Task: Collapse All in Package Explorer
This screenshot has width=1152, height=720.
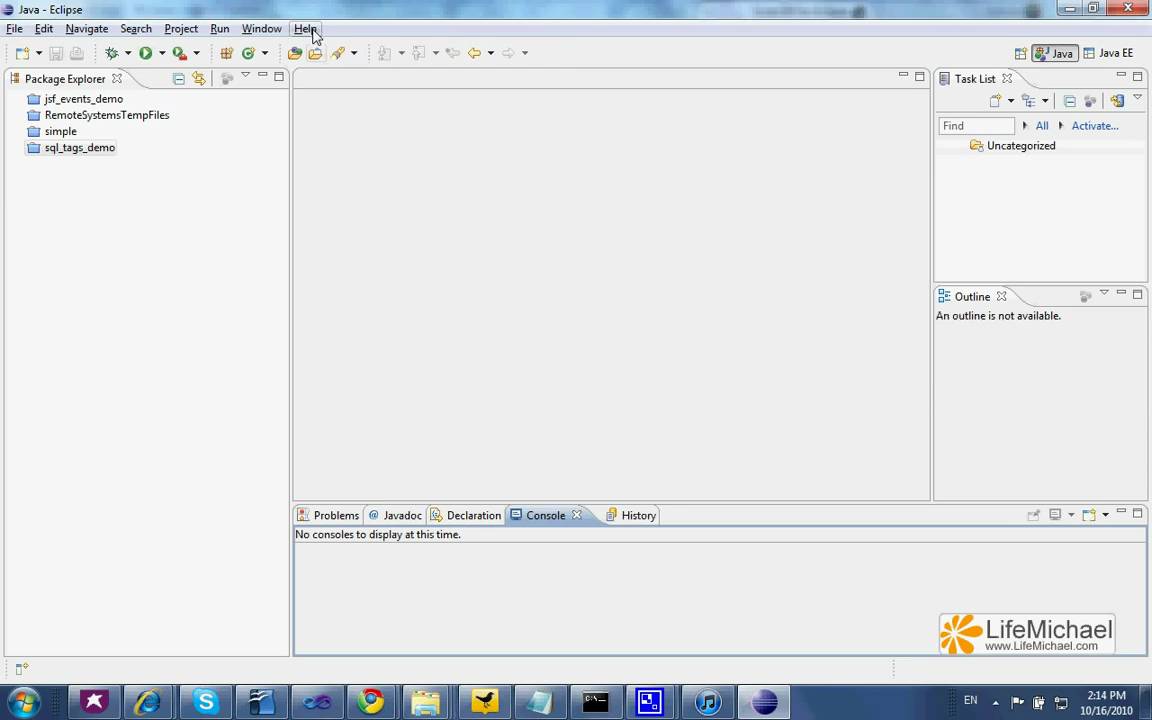Action: [x=179, y=79]
